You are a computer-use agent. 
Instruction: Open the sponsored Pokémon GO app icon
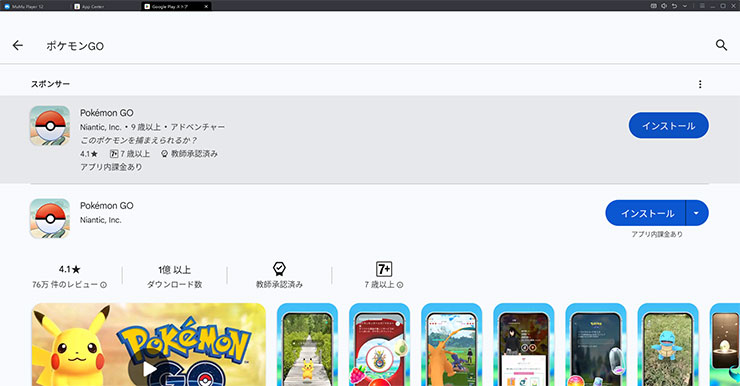point(50,126)
